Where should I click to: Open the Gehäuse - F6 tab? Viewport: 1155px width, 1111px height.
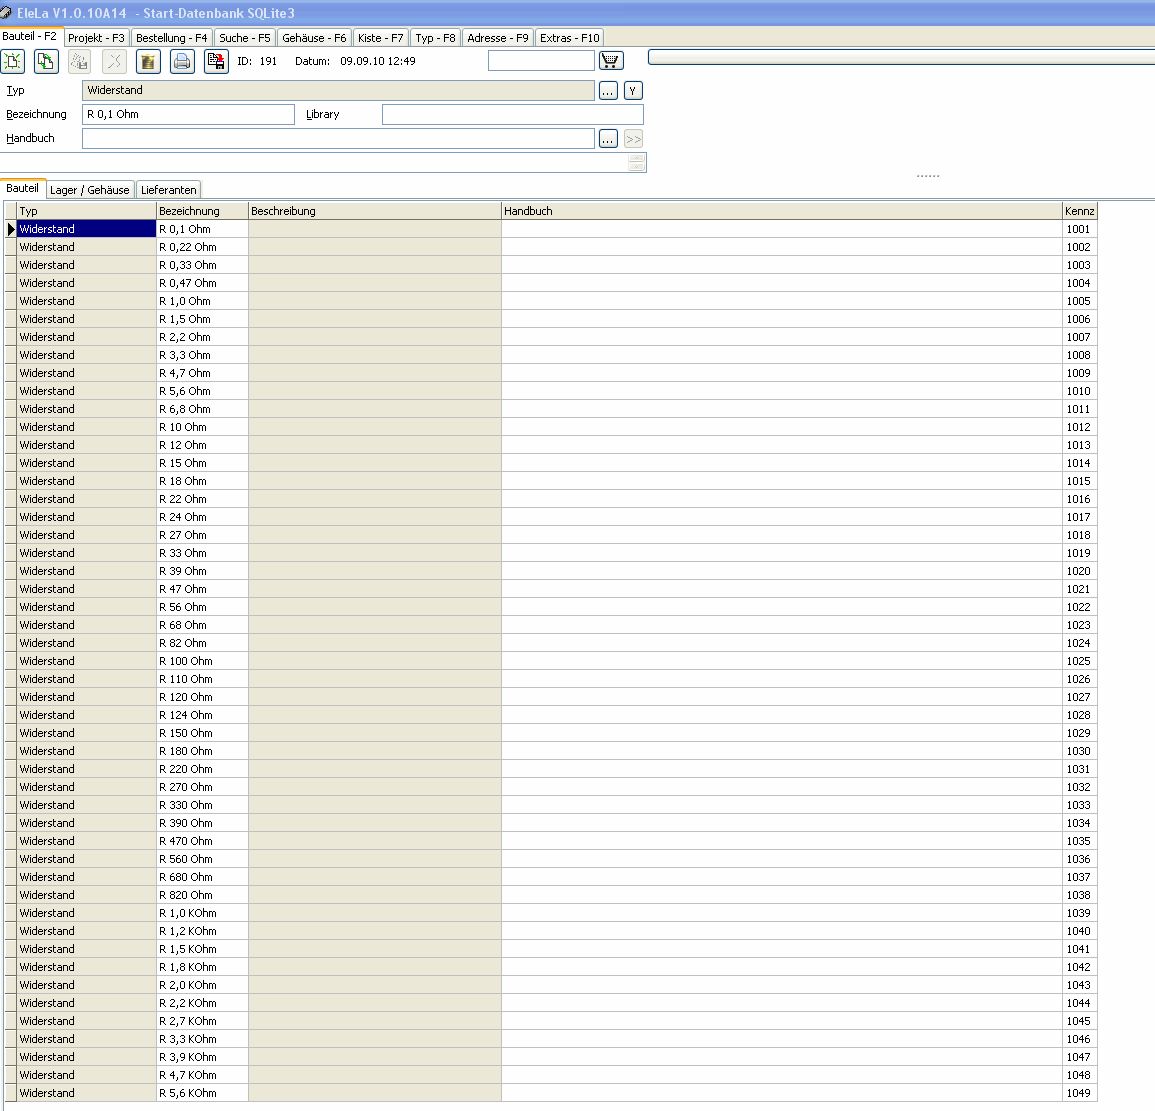tap(314, 38)
